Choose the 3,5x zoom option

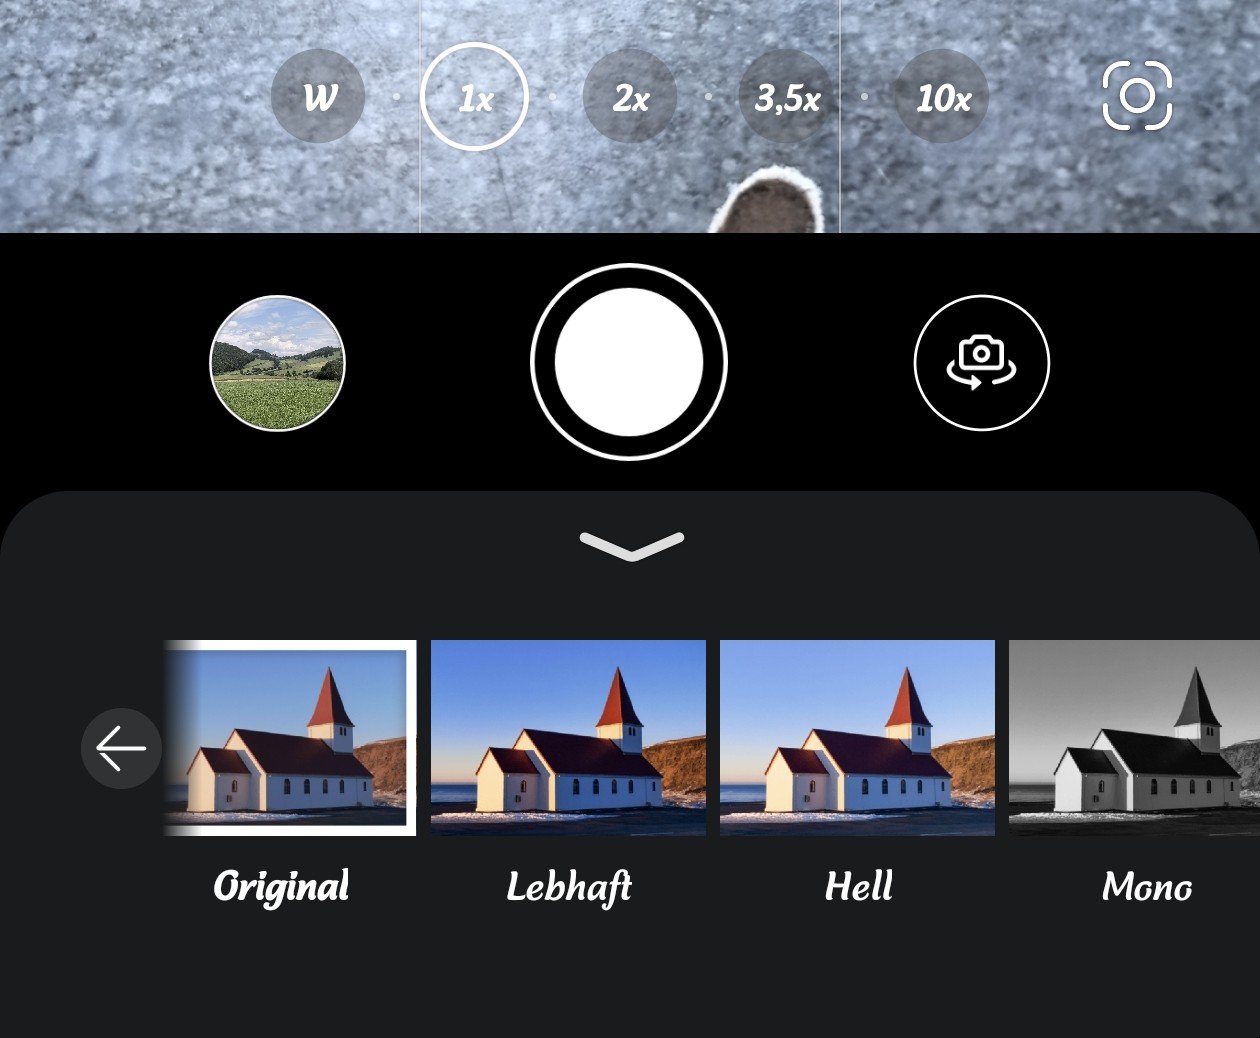787,97
